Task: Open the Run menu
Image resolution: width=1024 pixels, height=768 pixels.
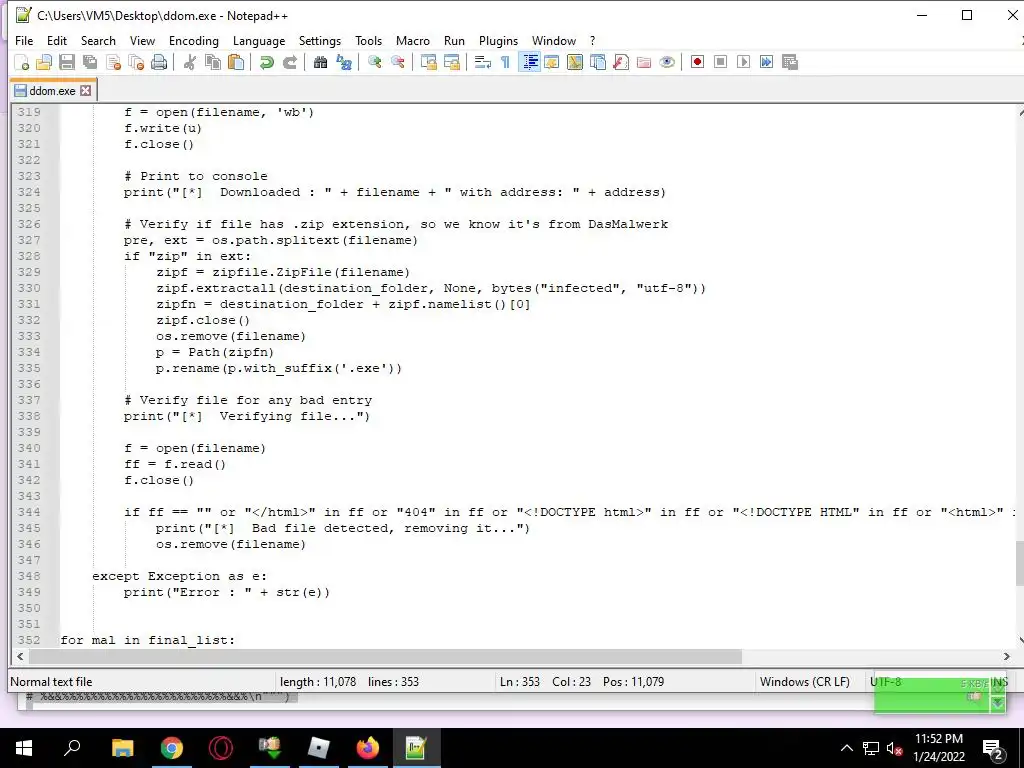Action: coord(455,40)
